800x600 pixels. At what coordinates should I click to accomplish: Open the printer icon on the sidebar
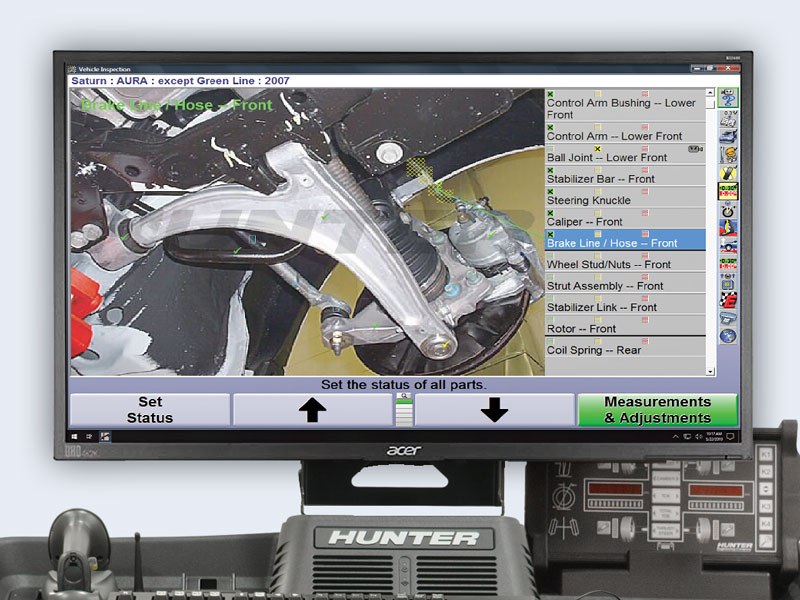(x=728, y=317)
